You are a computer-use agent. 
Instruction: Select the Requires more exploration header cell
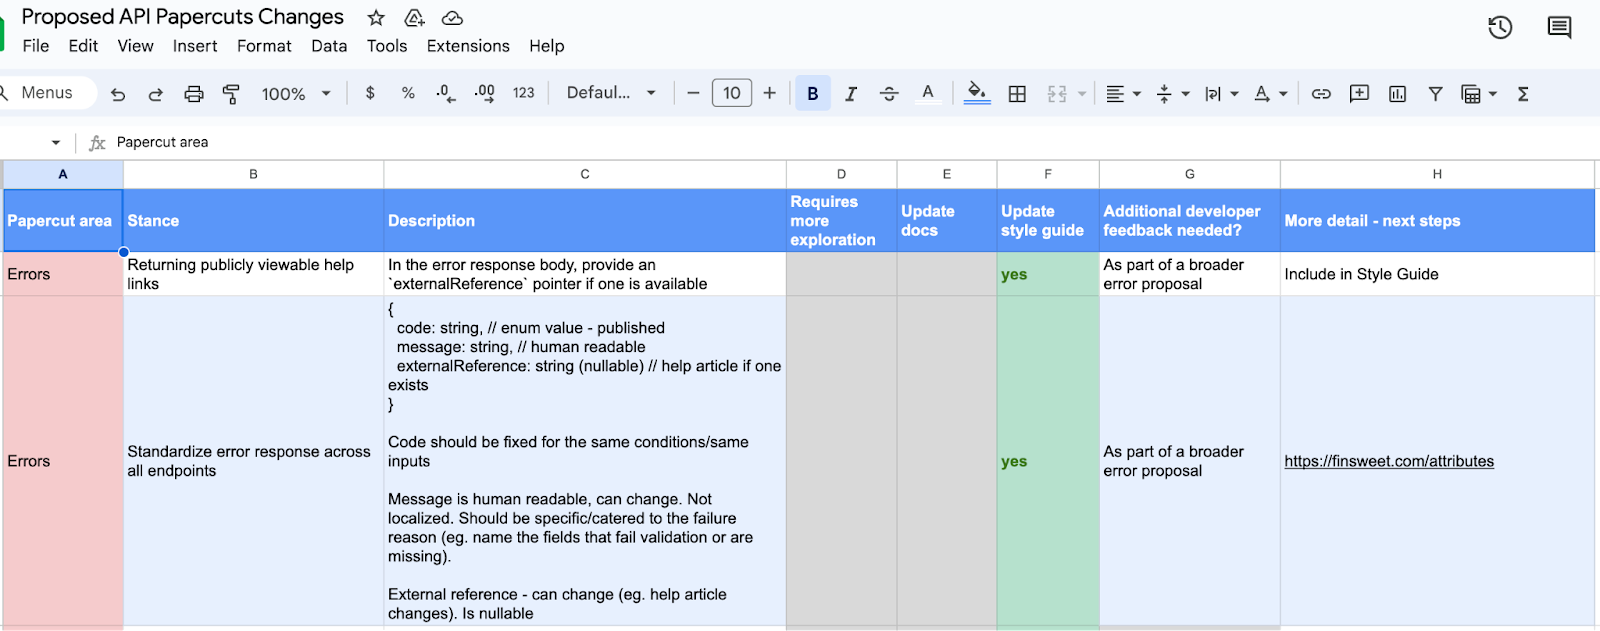pos(841,221)
